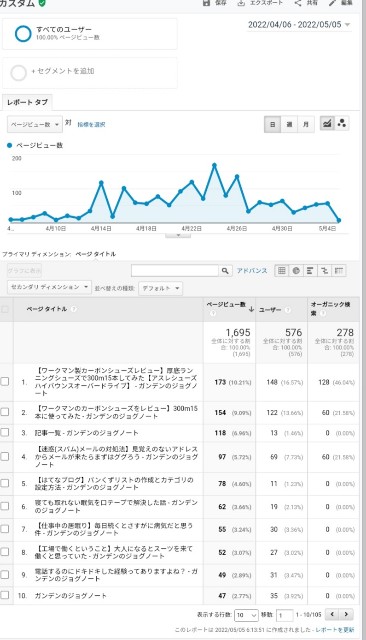Open the row 6 口テープ article title
366x640 pixels.
(116, 507)
